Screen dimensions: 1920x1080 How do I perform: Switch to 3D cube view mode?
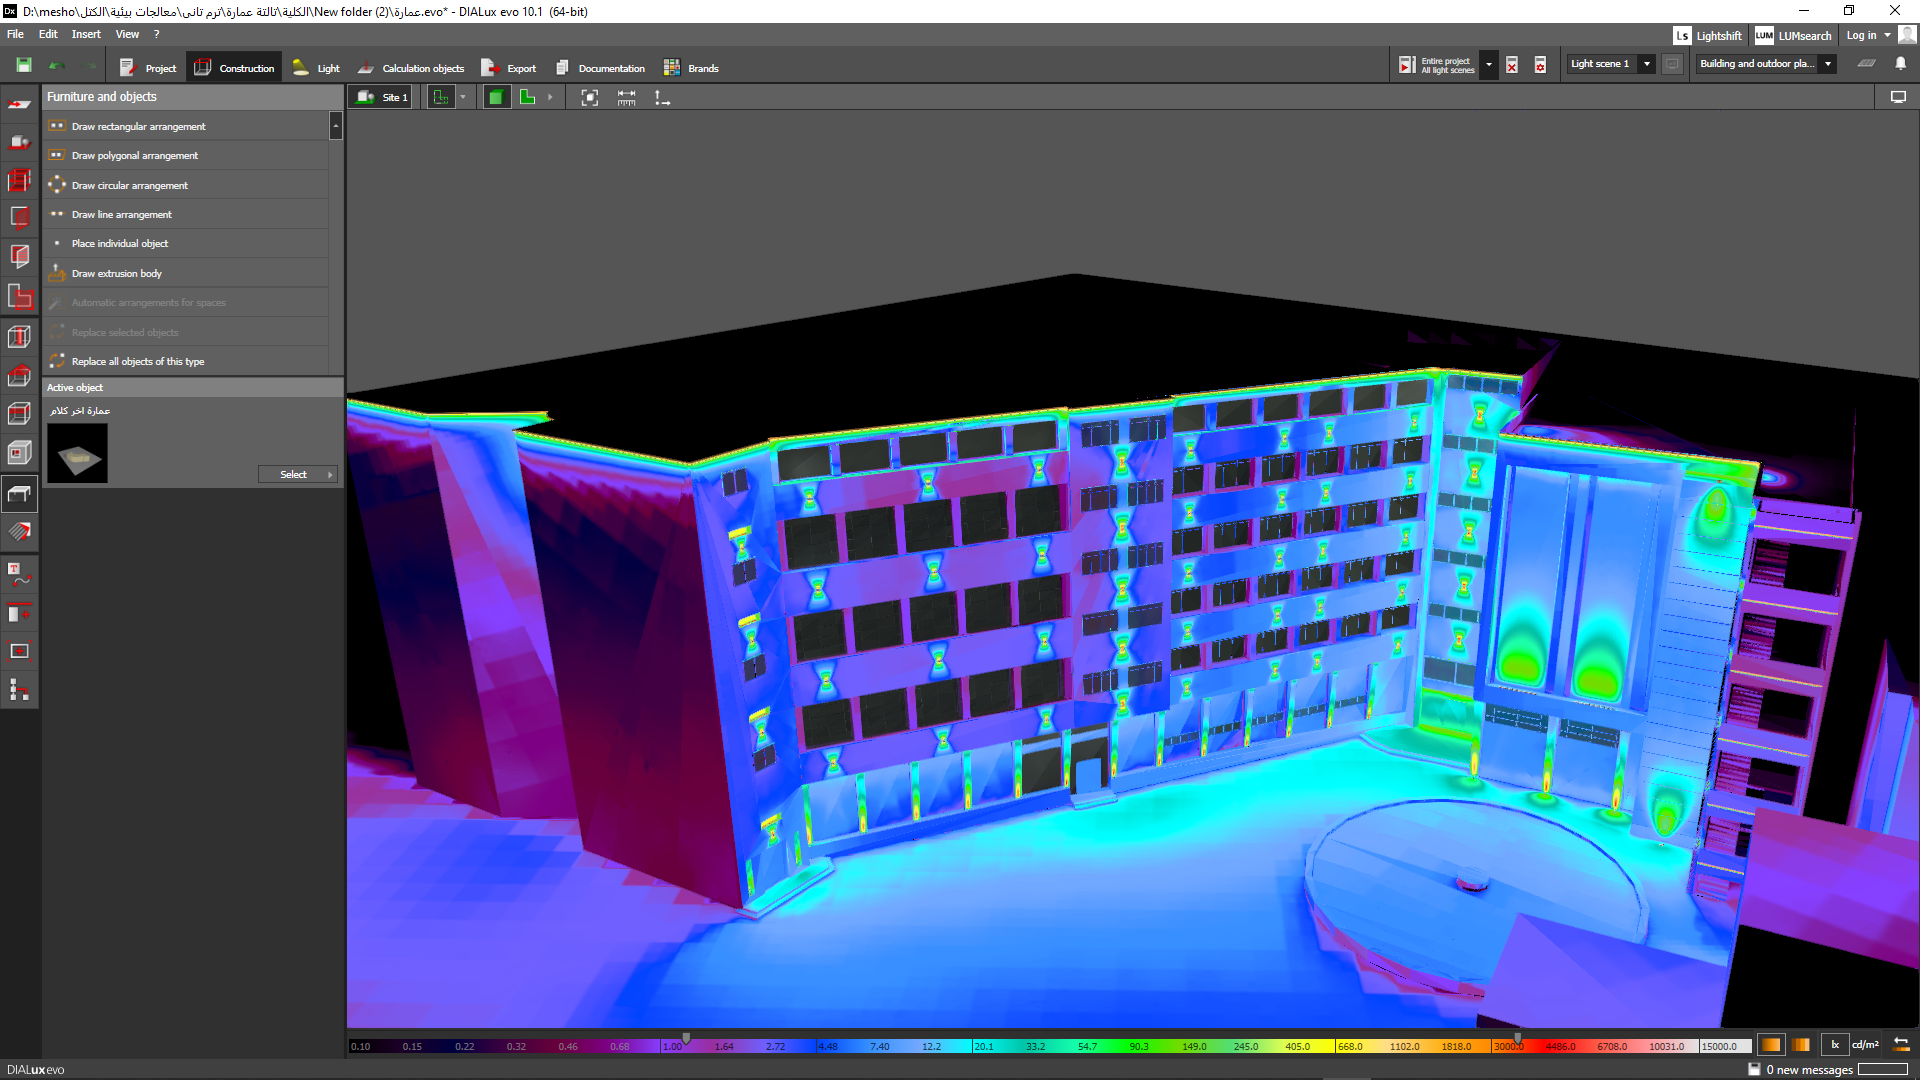(x=496, y=97)
